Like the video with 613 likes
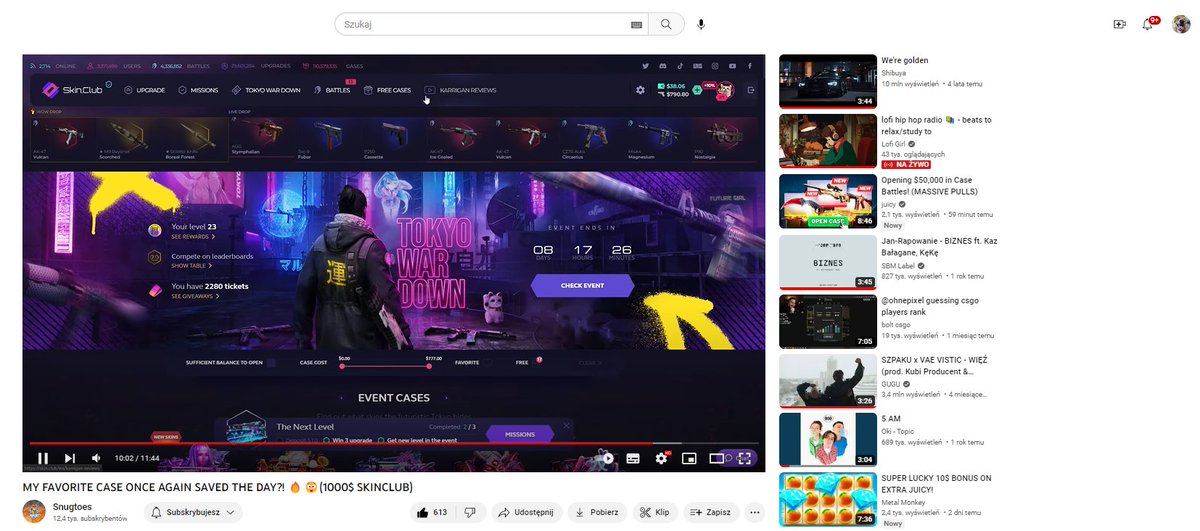This screenshot has width=1200, height=531. (432, 512)
